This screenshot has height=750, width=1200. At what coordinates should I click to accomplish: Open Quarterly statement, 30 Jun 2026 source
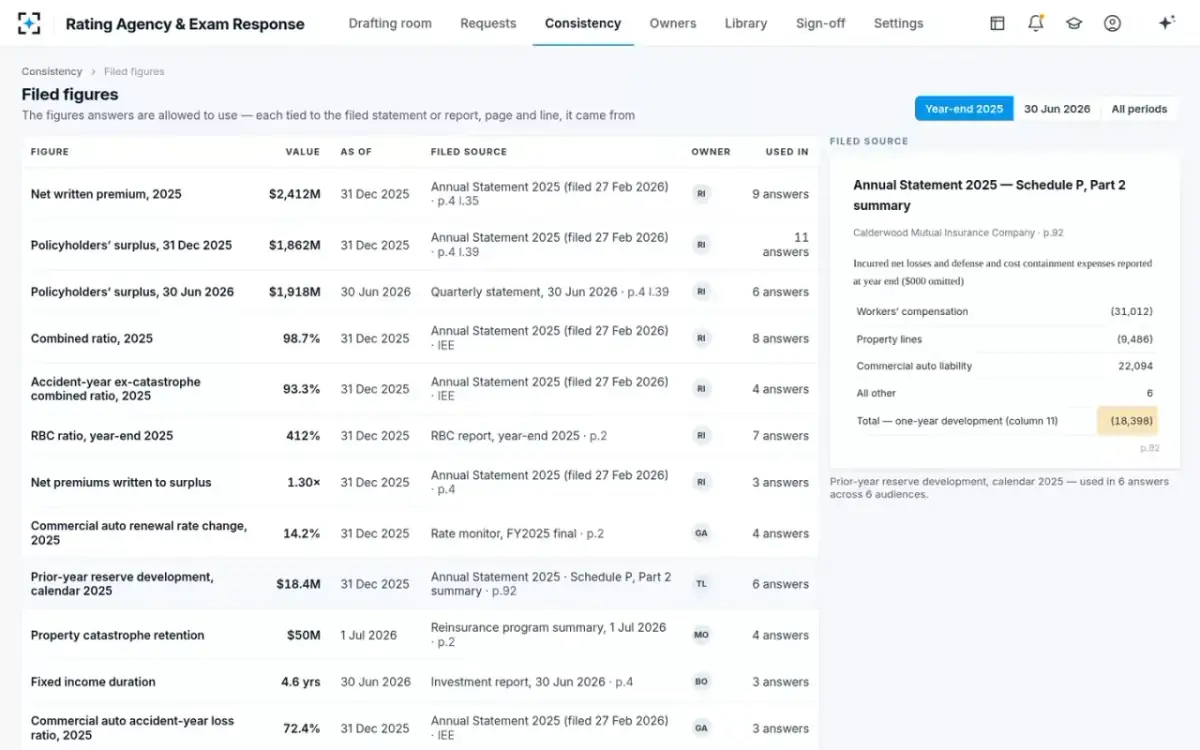(x=550, y=292)
